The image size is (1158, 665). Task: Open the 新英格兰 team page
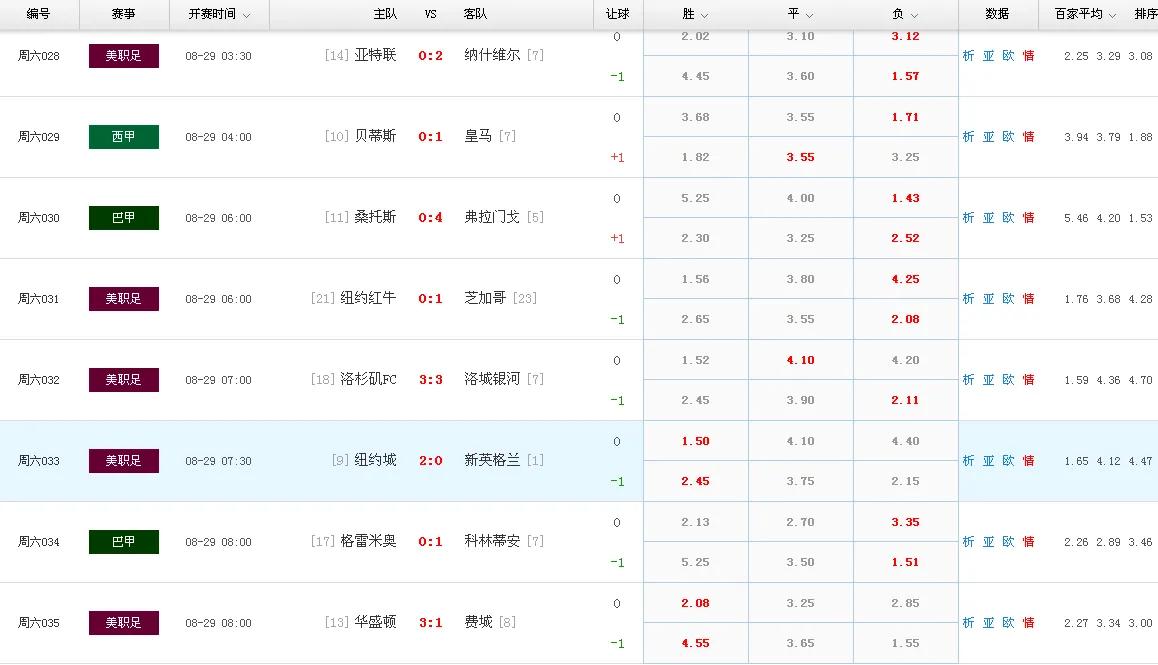coord(491,460)
